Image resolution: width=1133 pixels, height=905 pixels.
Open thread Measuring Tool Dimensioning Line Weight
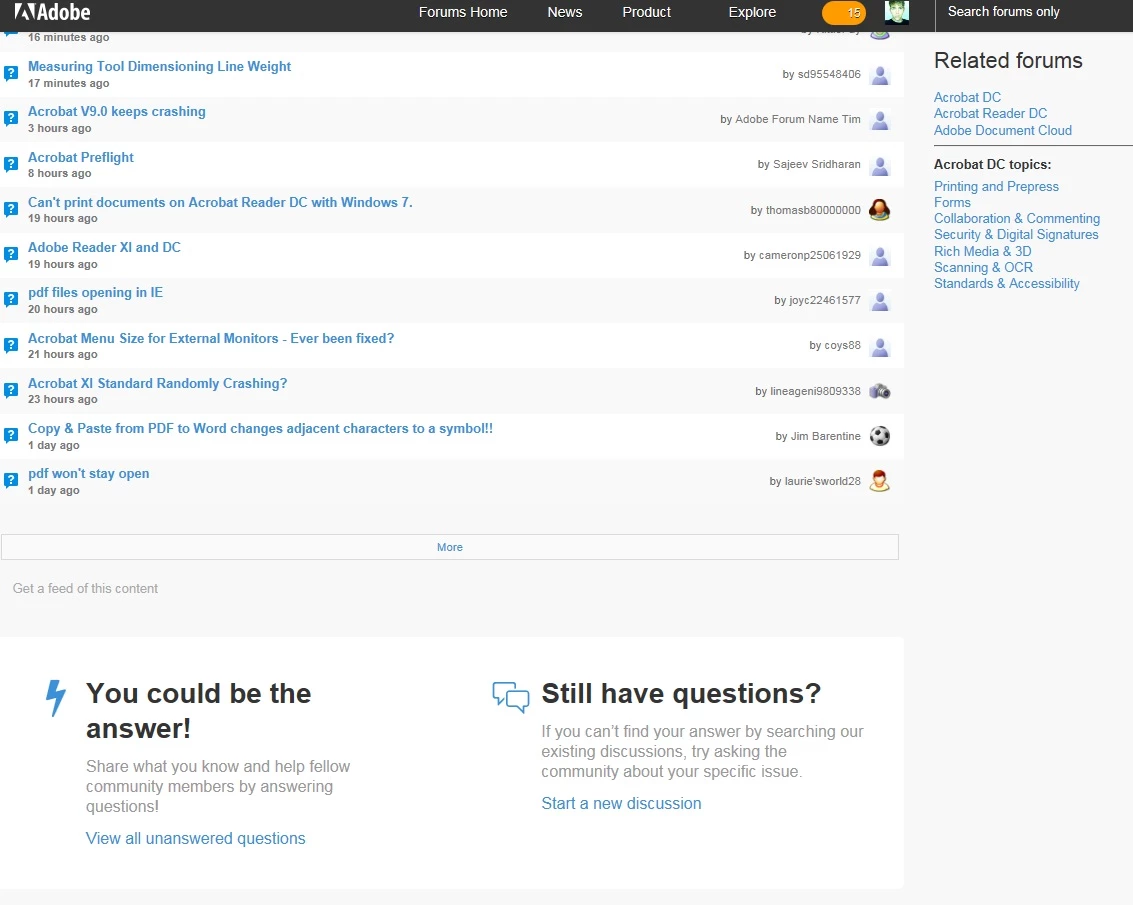[x=159, y=67]
